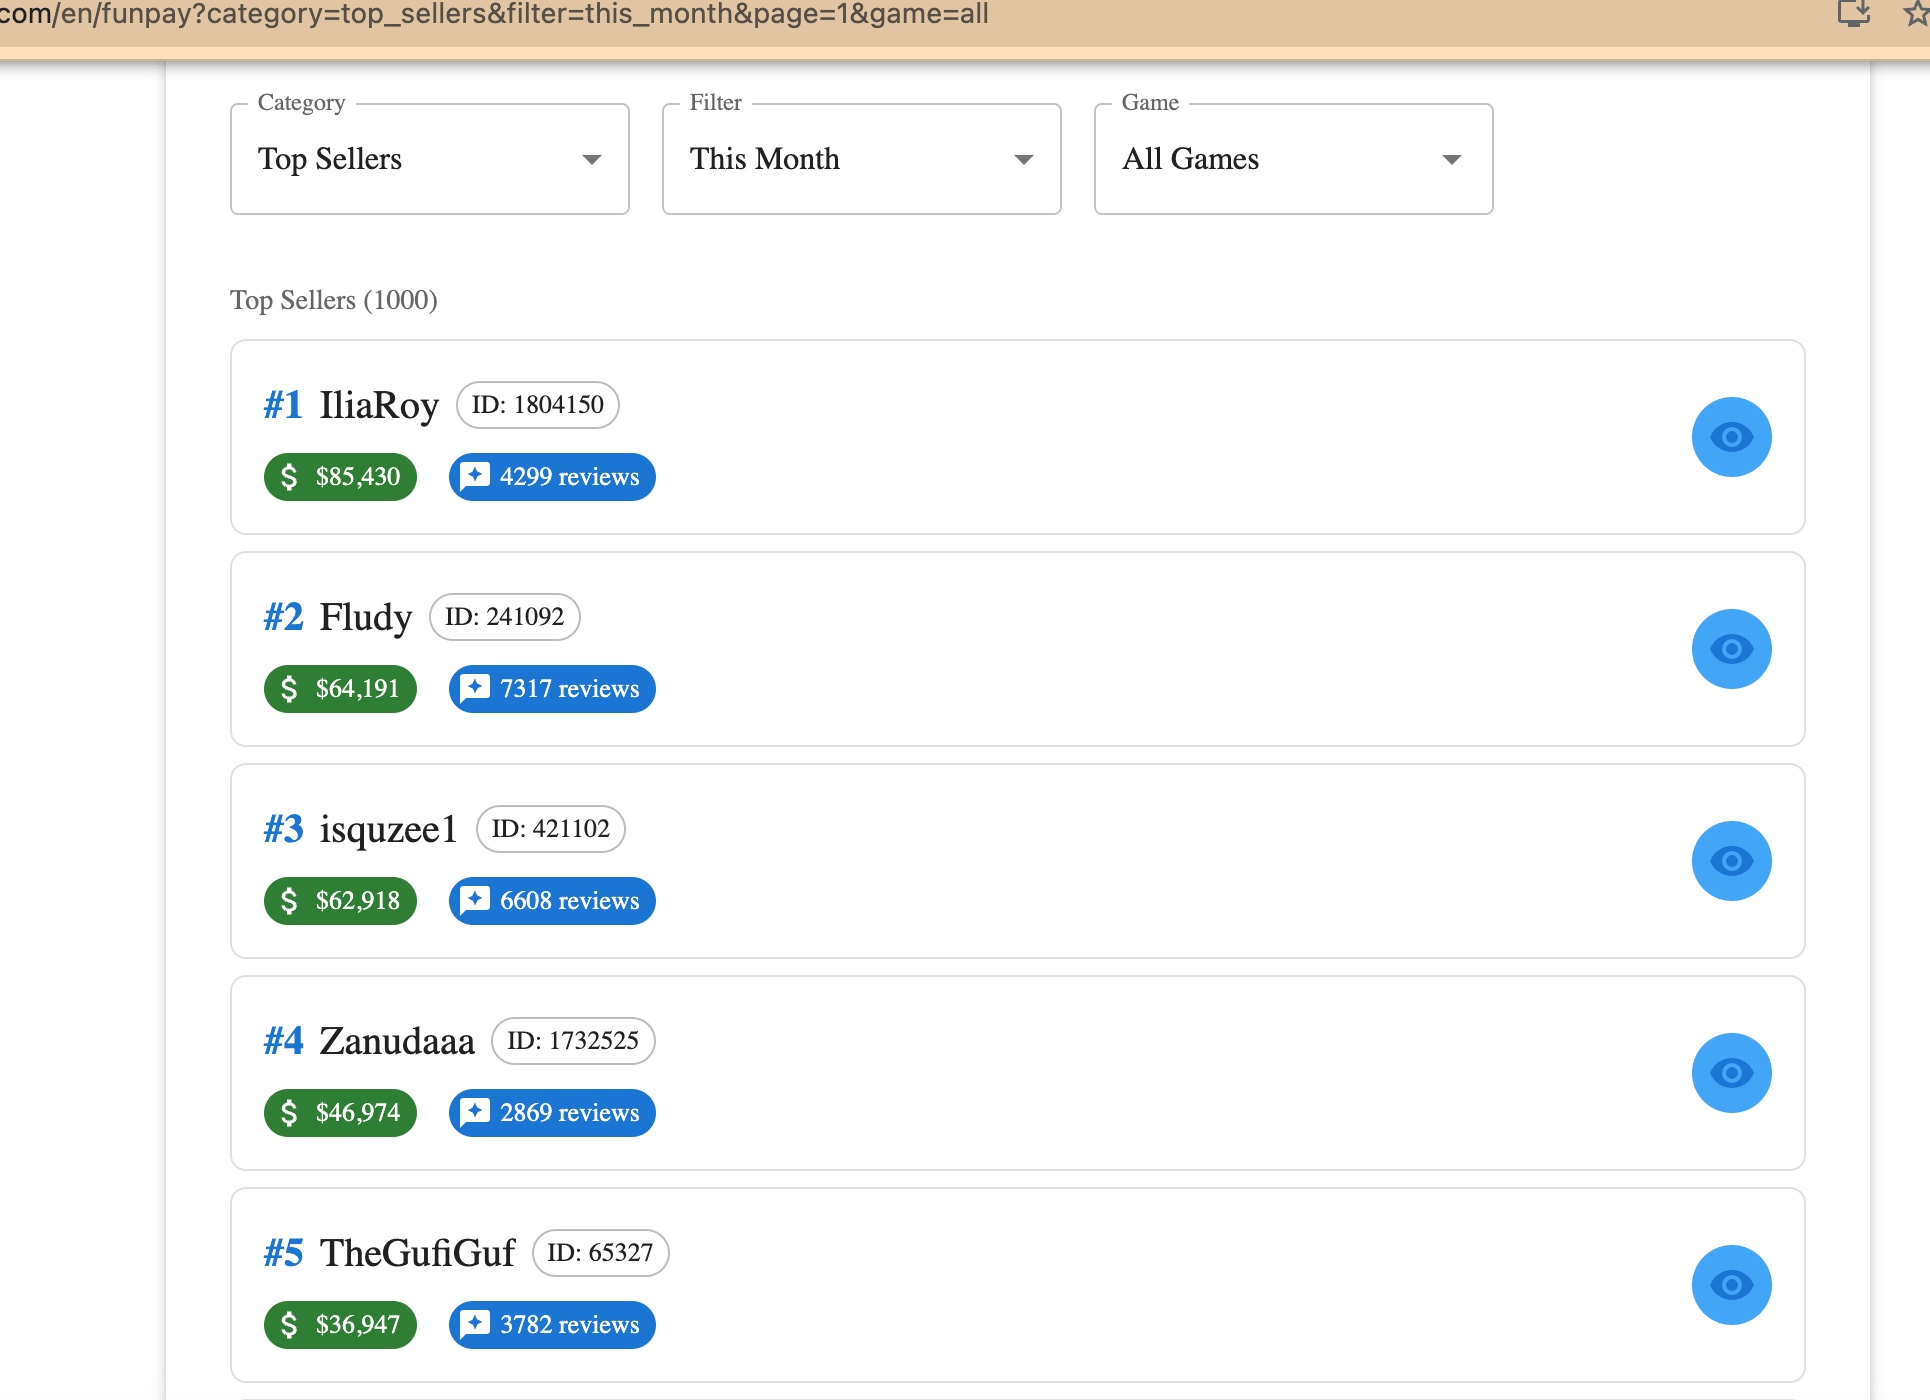Screen dimensions: 1930x1400
Task: Click the eye icon for isquzee1
Action: click(1731, 861)
